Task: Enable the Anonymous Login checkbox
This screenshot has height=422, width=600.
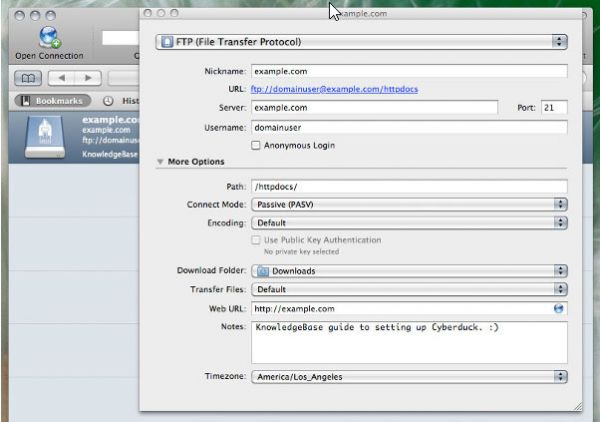Action: tap(256, 145)
